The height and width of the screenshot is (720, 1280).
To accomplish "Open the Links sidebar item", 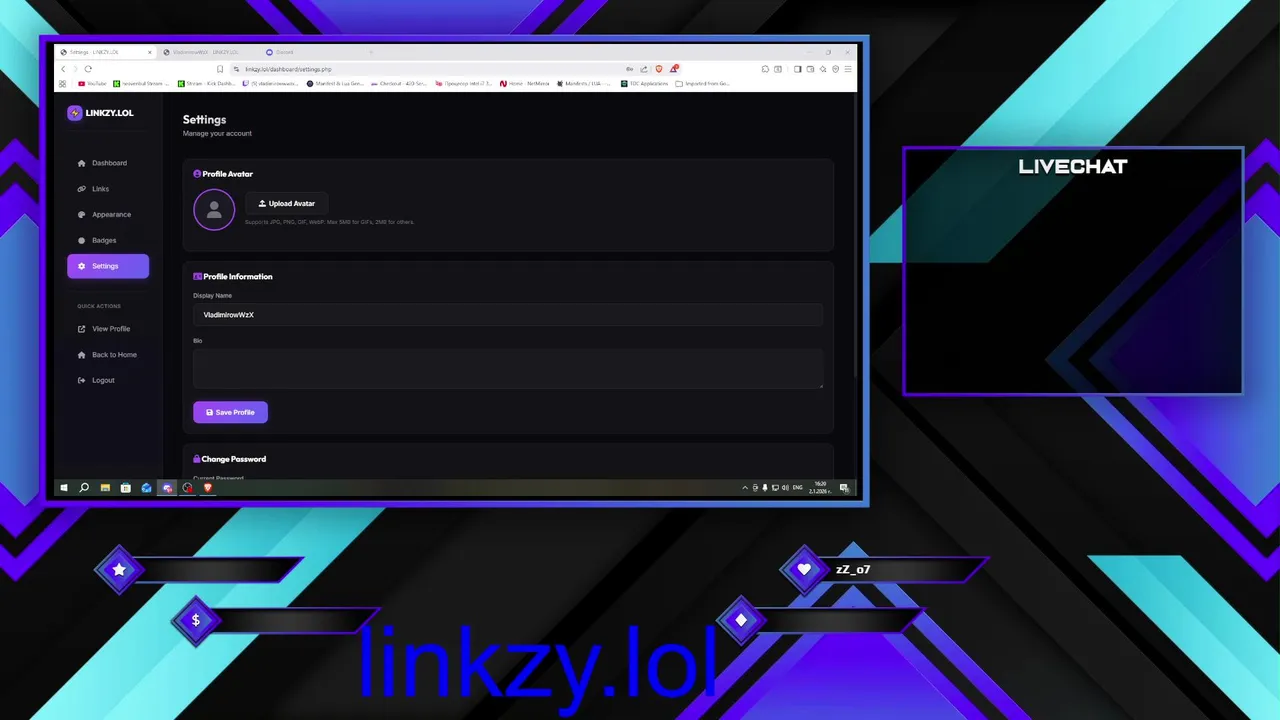I will [x=108, y=189].
